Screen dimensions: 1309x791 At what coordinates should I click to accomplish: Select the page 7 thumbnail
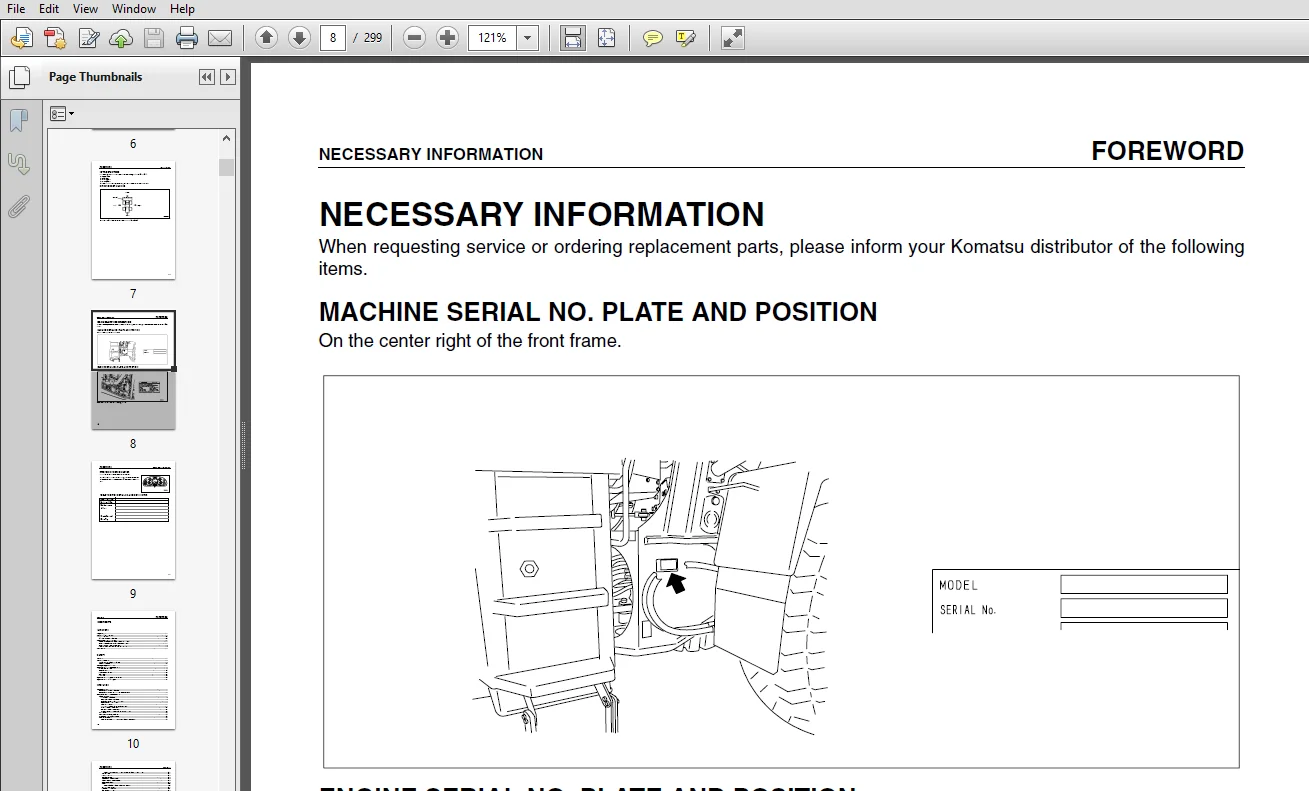point(133,221)
